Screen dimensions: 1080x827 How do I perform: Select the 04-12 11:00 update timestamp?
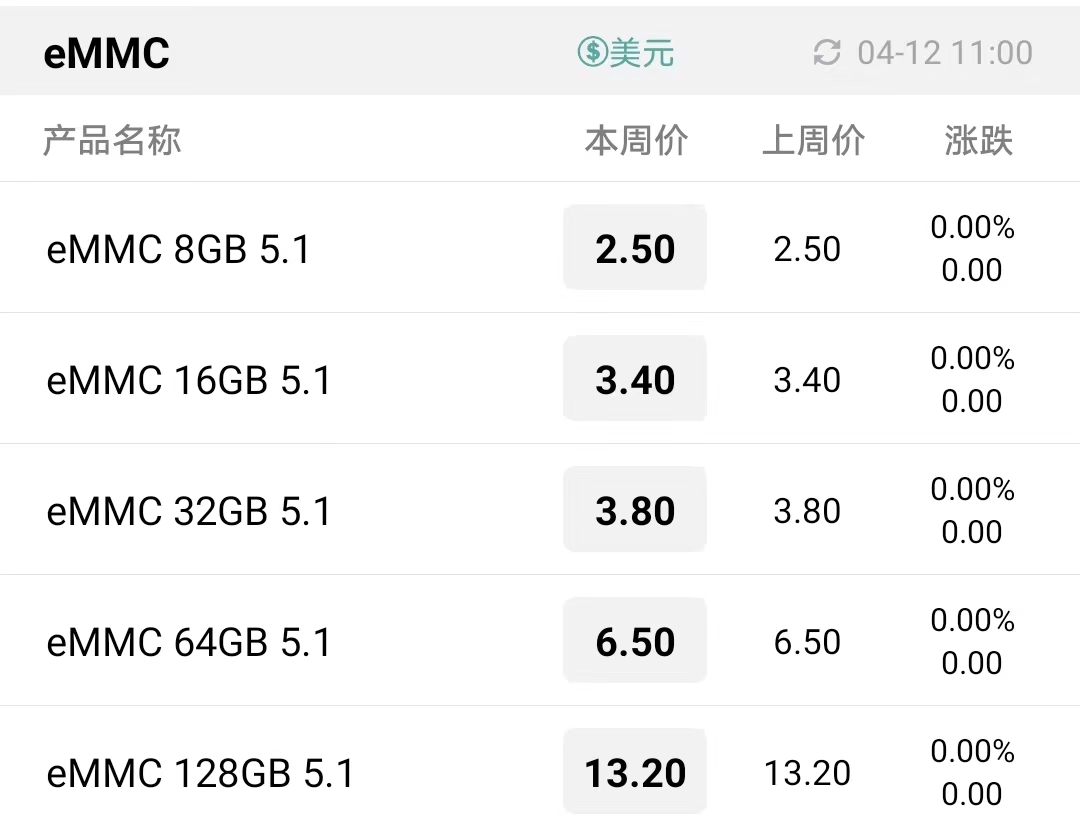click(x=945, y=53)
